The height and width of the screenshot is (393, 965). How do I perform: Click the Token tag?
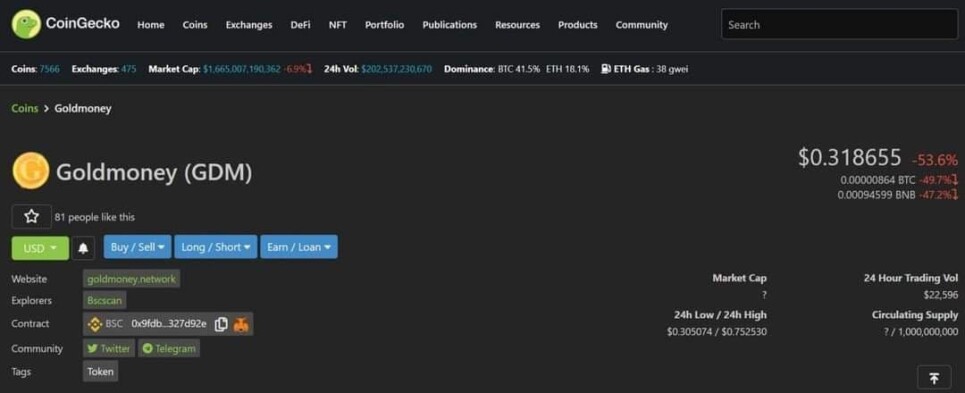(x=100, y=371)
